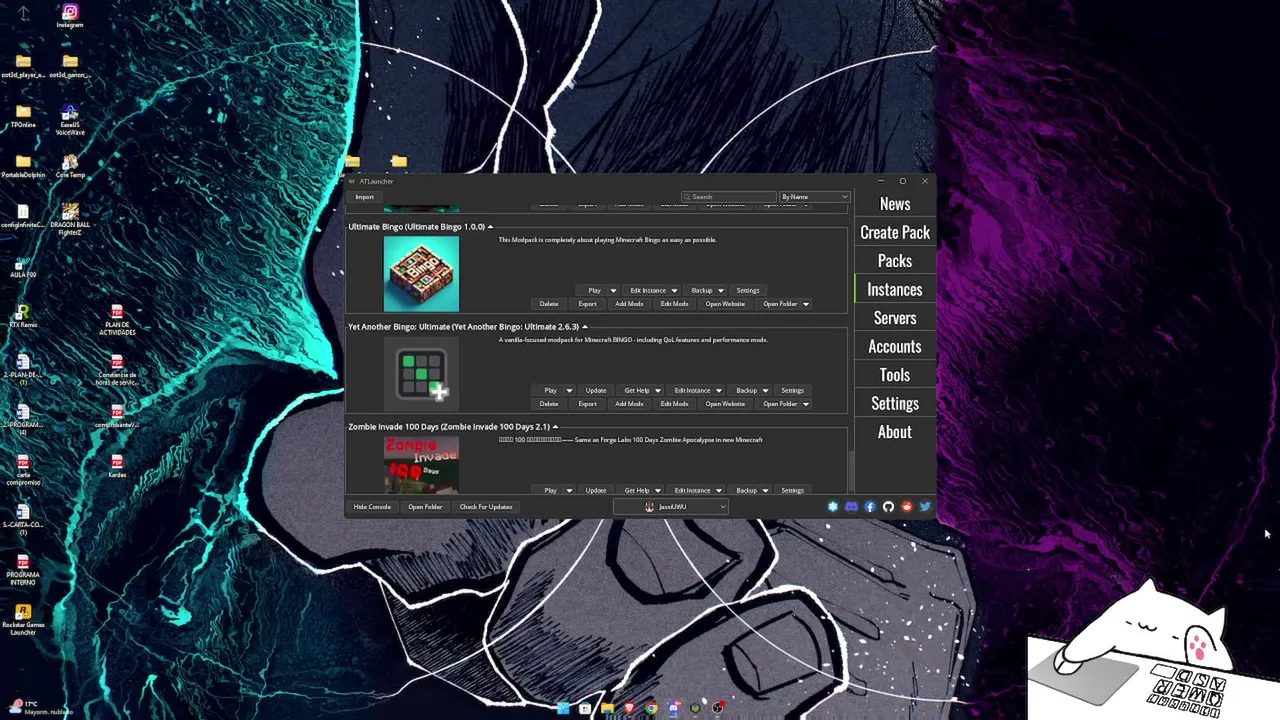This screenshot has width=1280, height=720.
Task: Open Core Temp desktop shortcut
Action: pyautogui.click(x=70, y=166)
